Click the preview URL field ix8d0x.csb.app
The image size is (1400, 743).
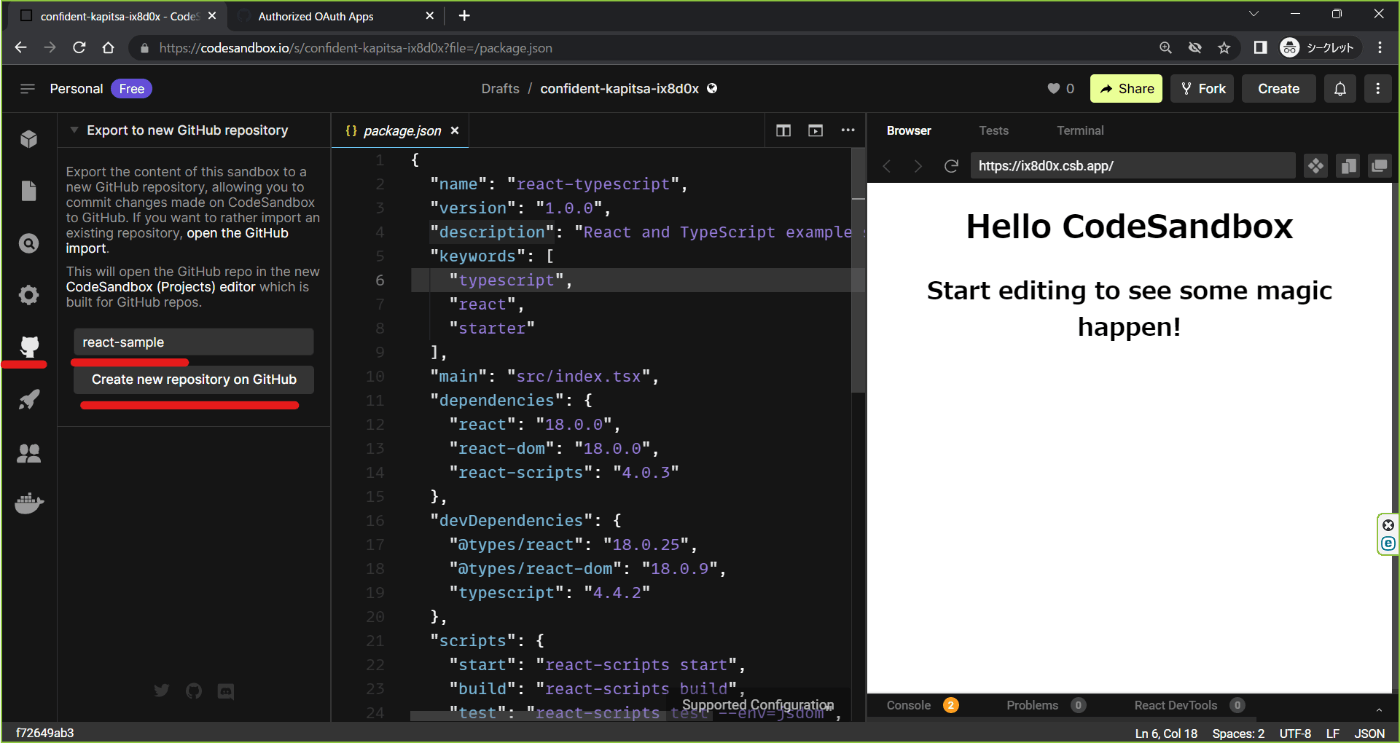pyautogui.click(x=1133, y=166)
